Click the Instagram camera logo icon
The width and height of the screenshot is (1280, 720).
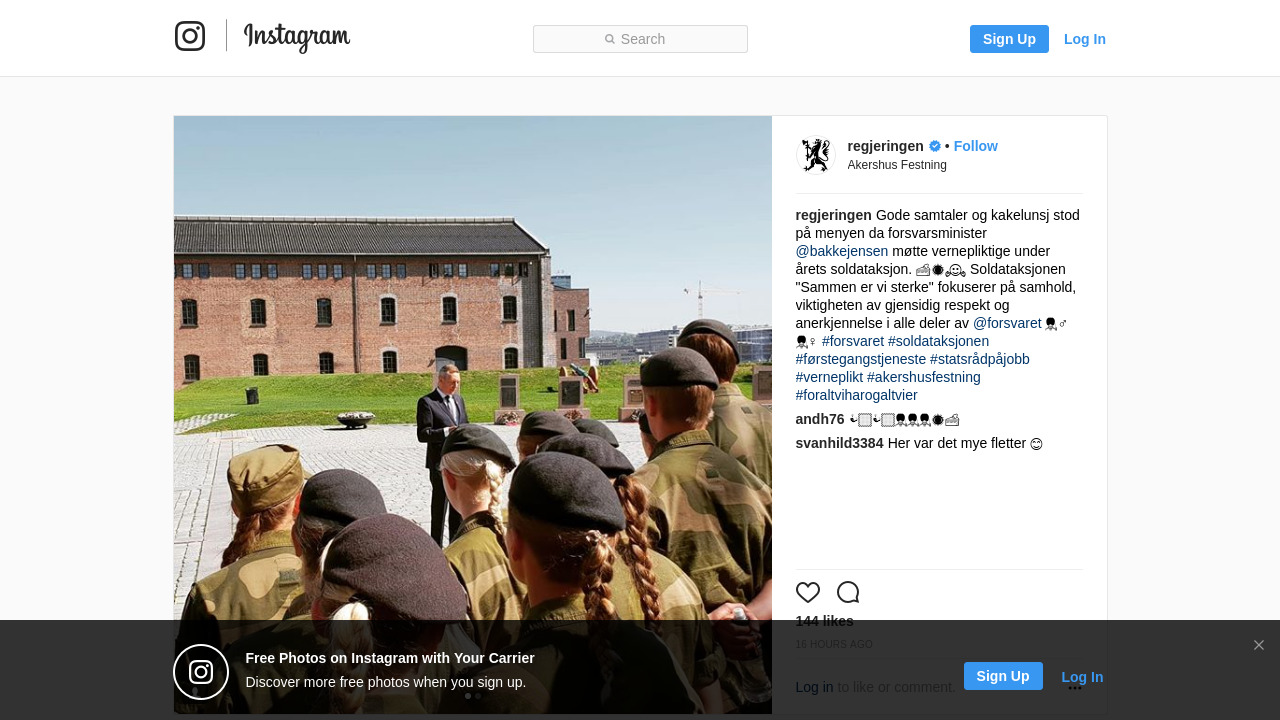tap(190, 36)
